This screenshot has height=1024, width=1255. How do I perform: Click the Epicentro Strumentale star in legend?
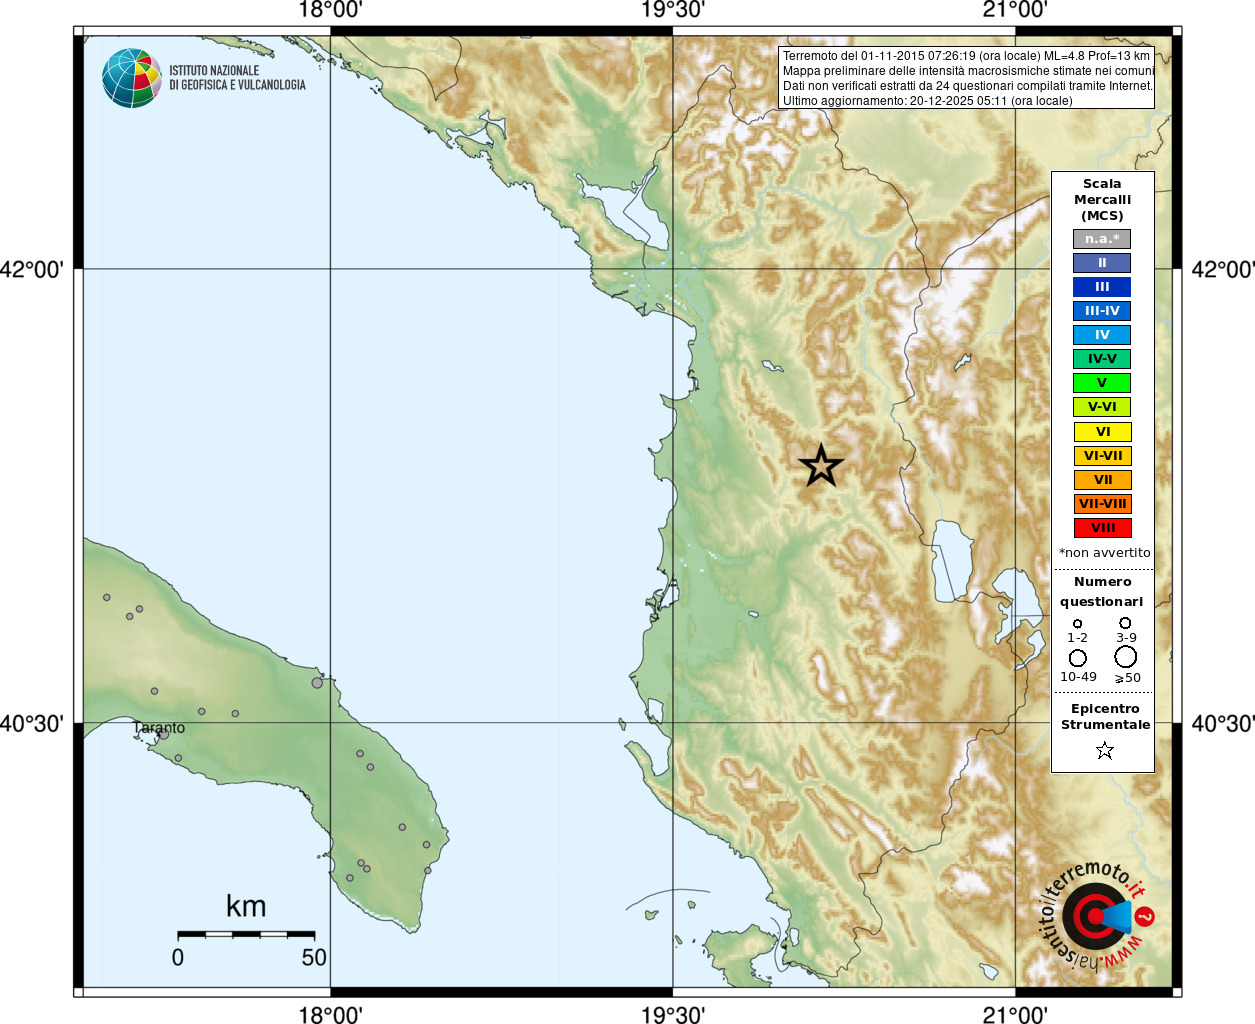[1104, 750]
